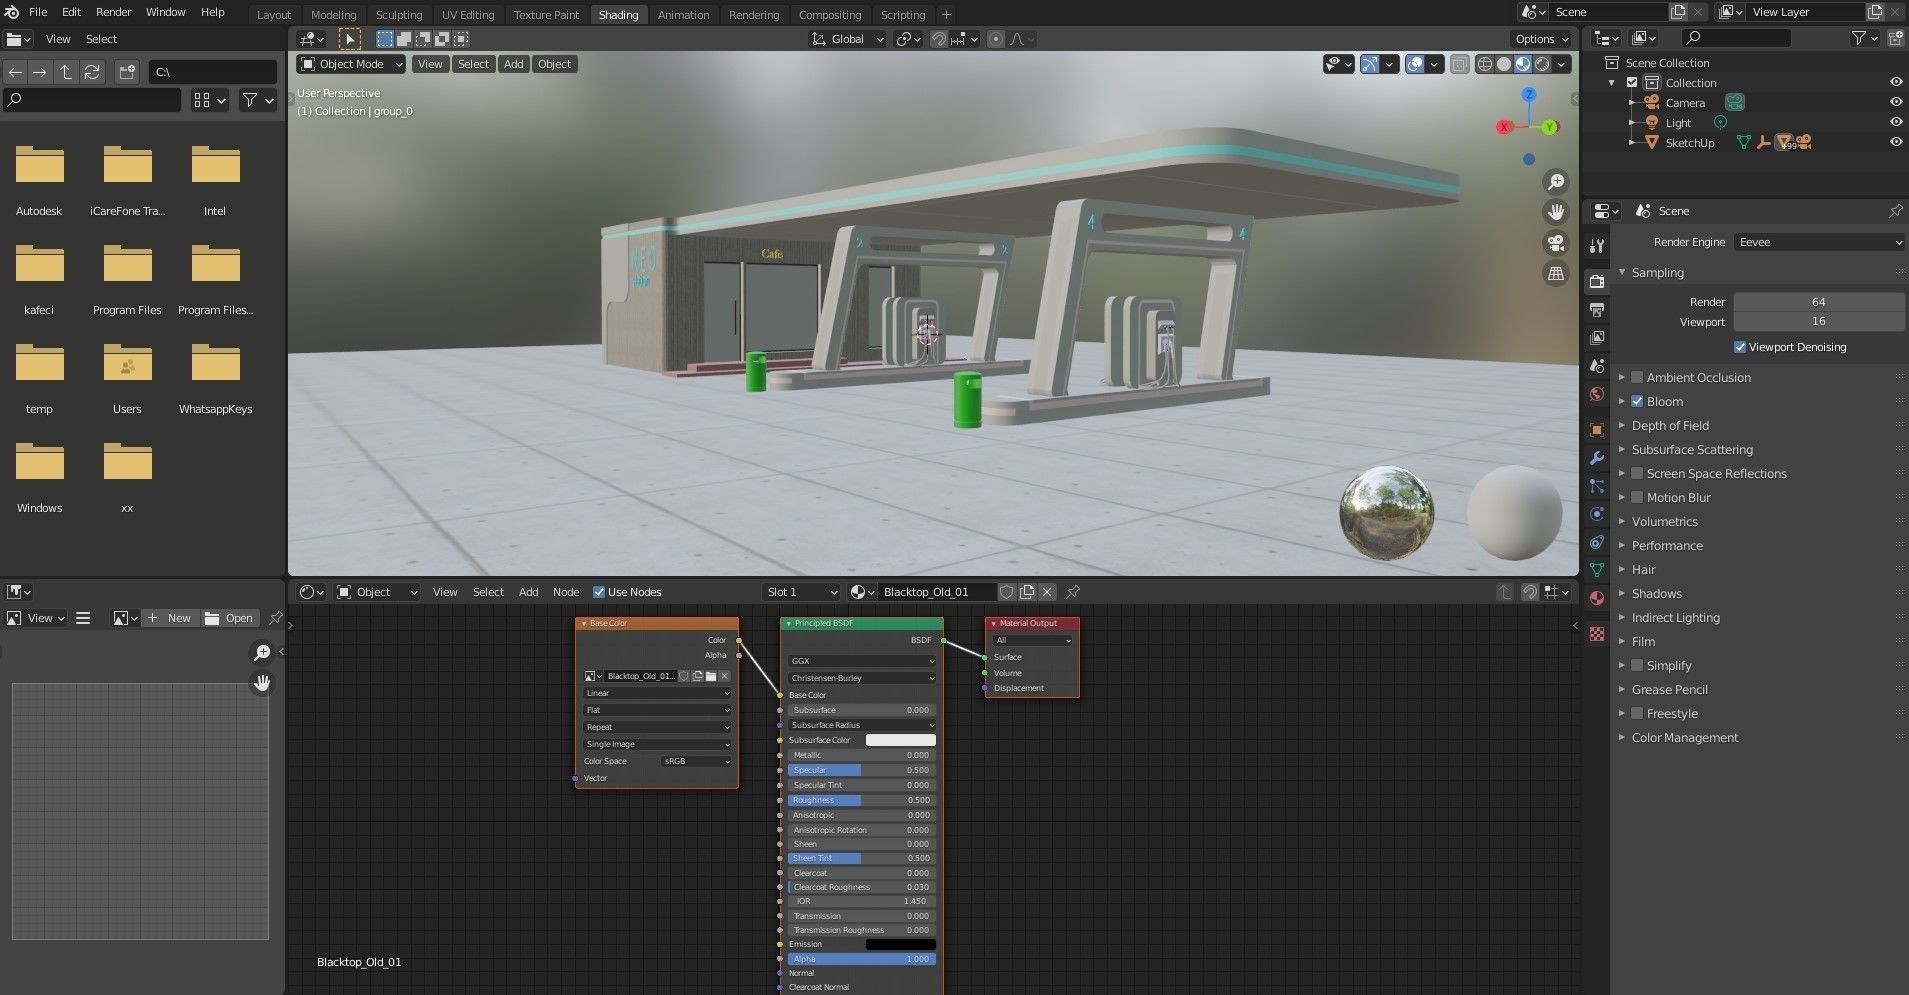Switch to solid viewport shading
Image resolution: width=1909 pixels, height=995 pixels.
1504,64
